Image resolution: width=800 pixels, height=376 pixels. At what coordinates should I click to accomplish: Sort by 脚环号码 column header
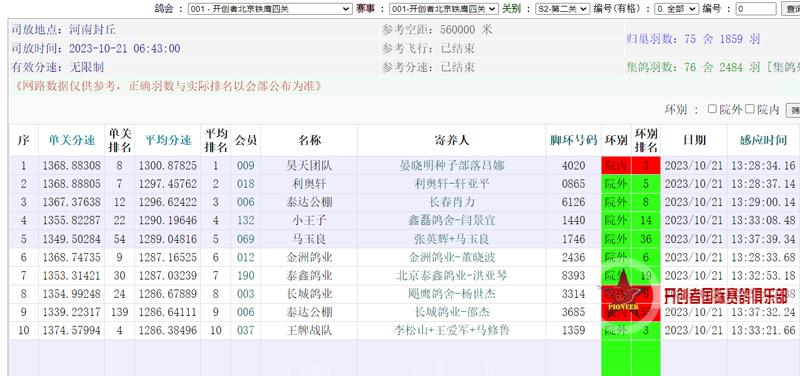pyautogui.click(x=573, y=140)
